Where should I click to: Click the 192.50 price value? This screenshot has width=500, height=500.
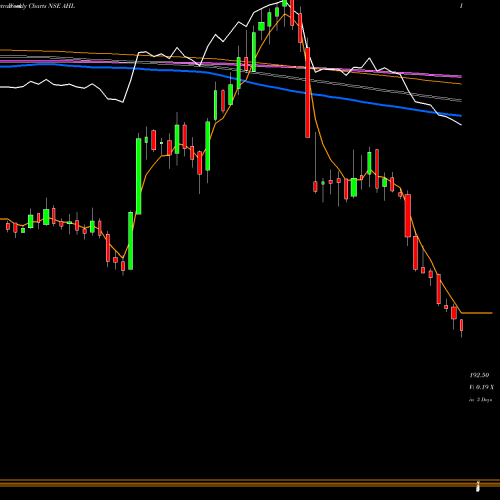[x=479, y=375]
